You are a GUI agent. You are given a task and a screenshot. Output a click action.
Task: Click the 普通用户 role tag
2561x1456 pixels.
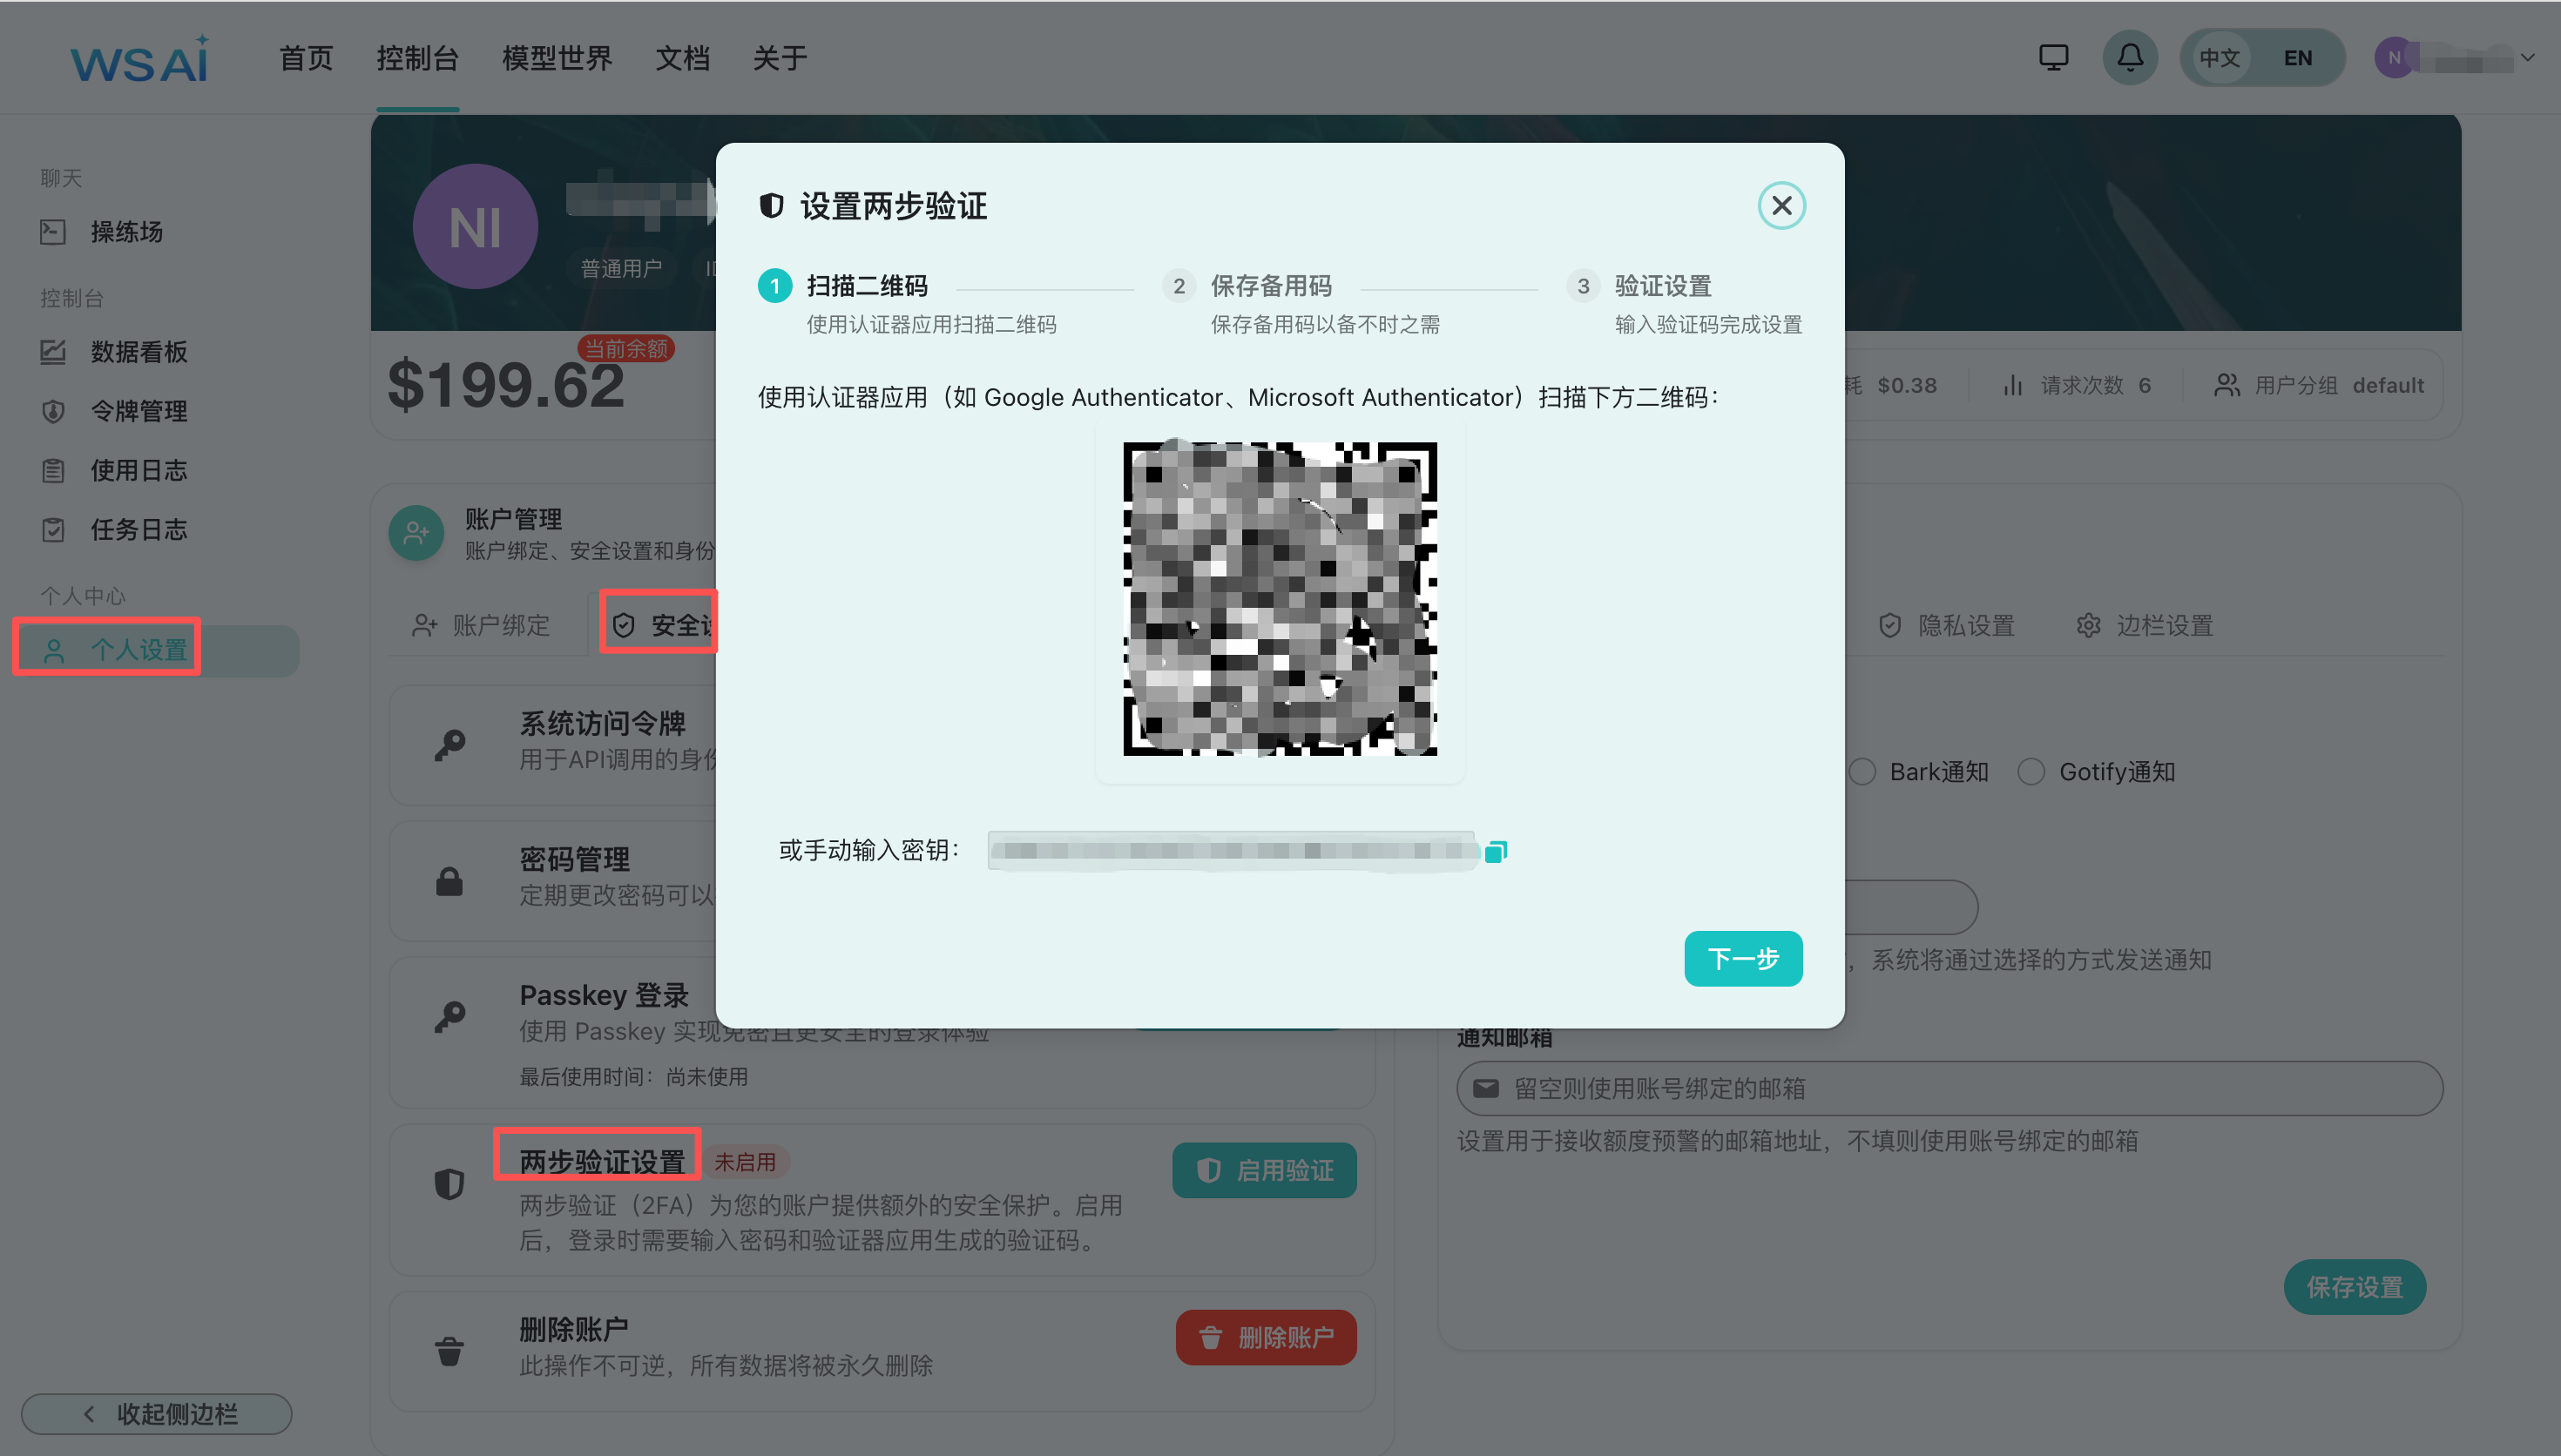[621, 268]
